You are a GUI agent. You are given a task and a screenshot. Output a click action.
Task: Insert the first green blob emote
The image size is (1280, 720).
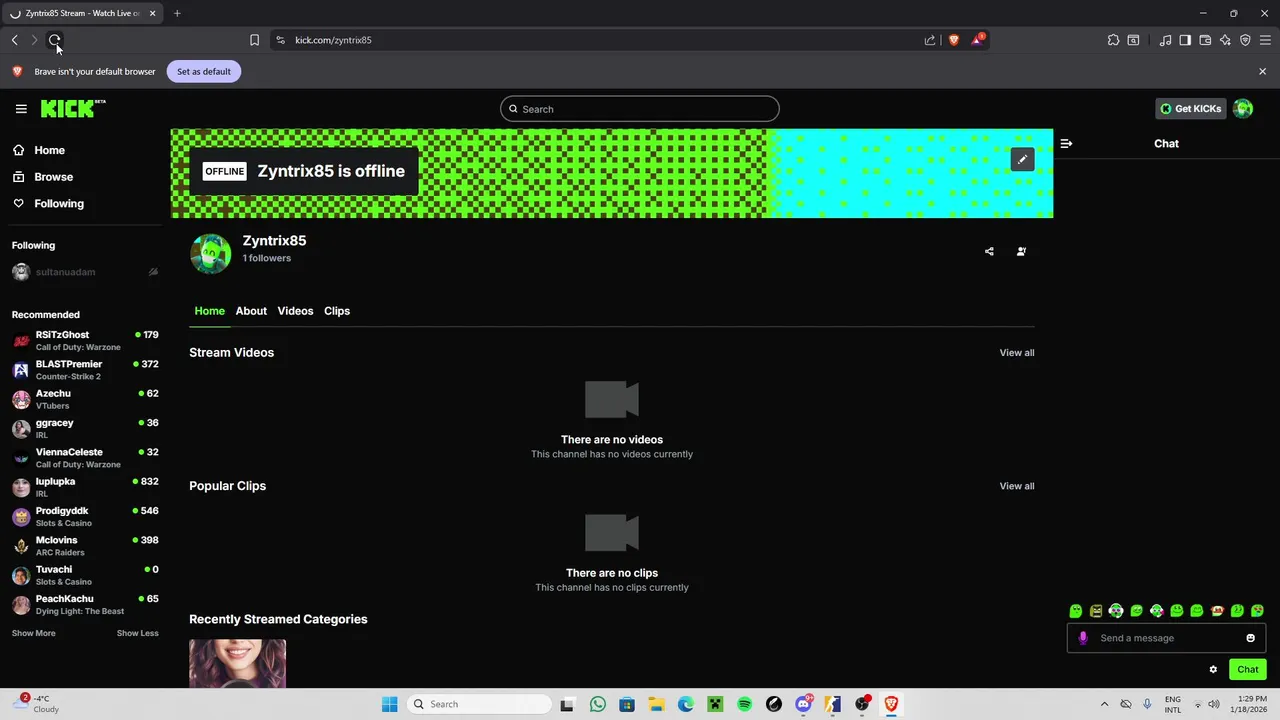[x=1076, y=611]
